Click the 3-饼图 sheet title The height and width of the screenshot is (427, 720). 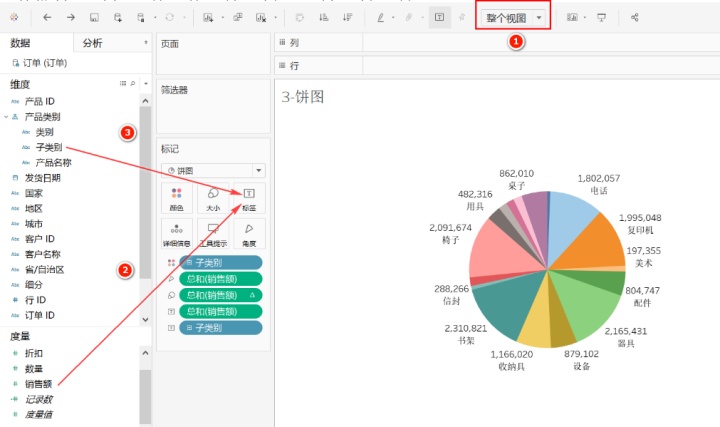point(303,97)
